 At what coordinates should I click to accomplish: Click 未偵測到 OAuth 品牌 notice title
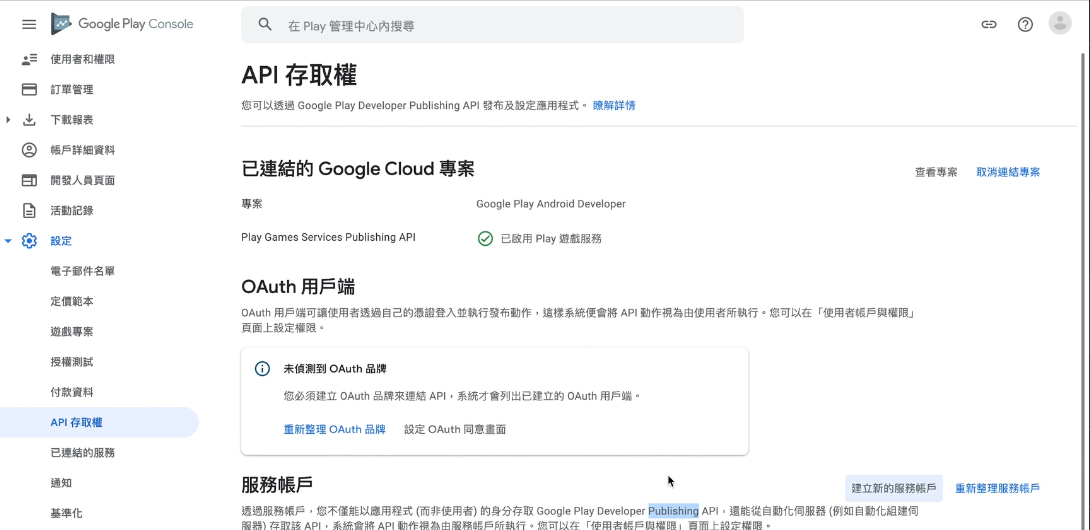[334, 369]
